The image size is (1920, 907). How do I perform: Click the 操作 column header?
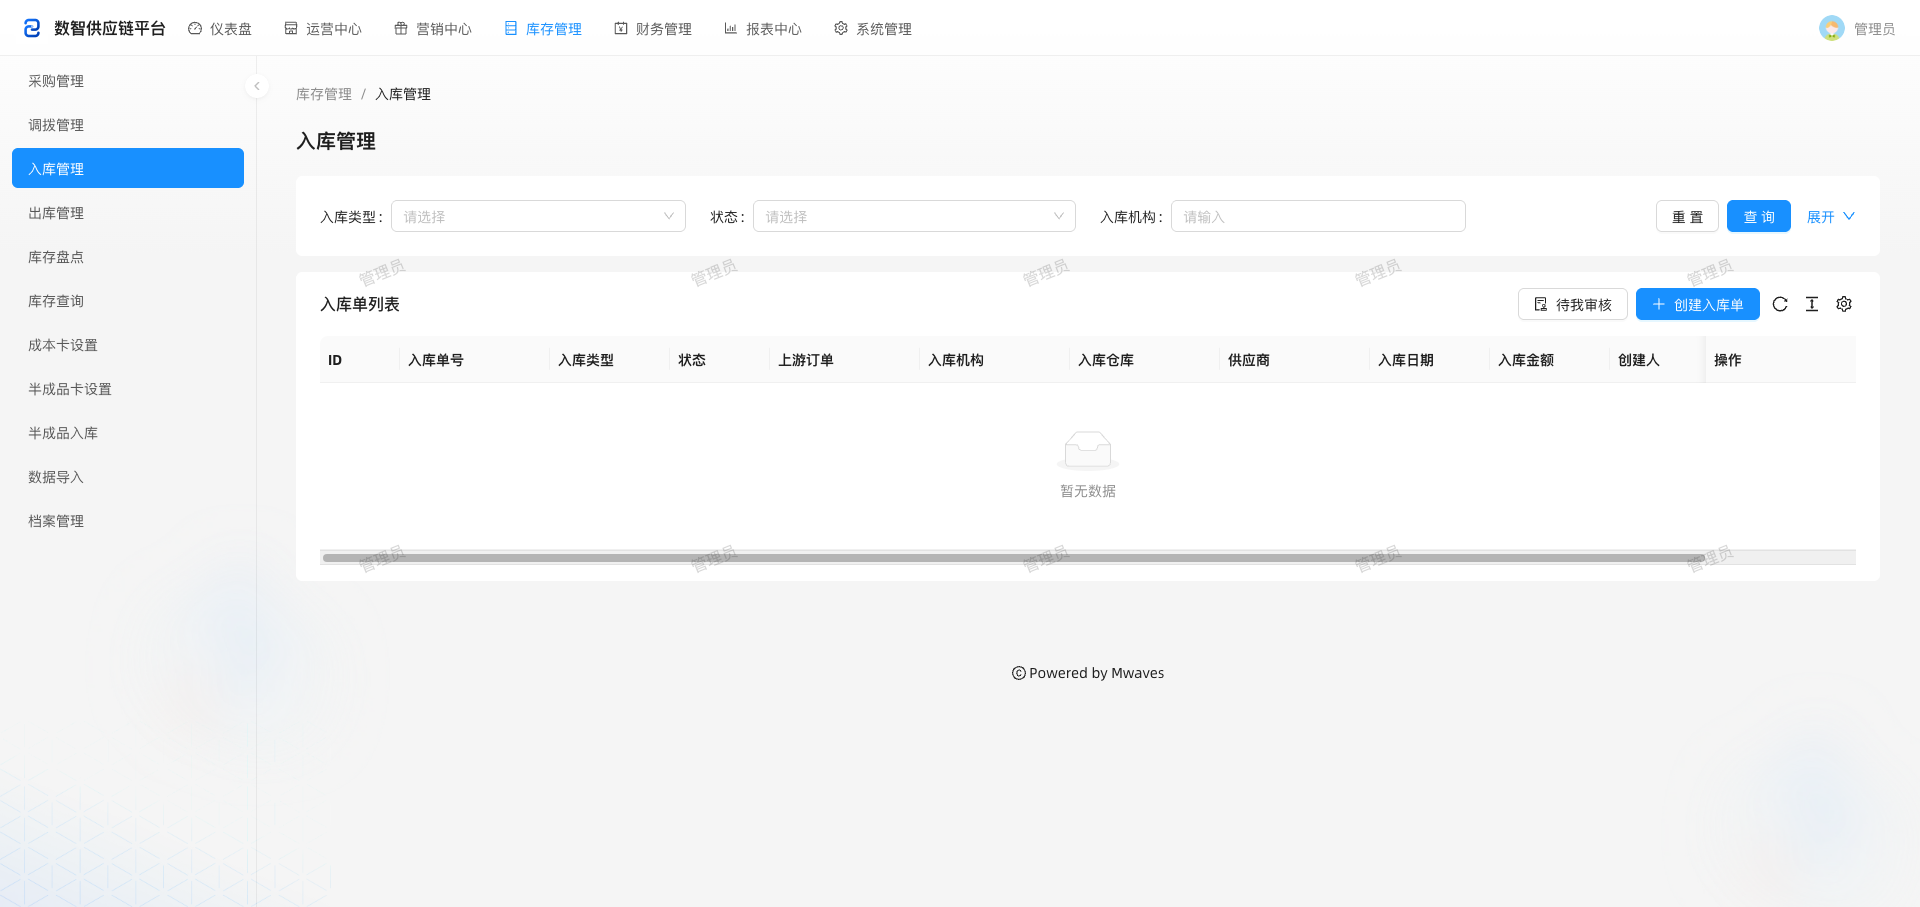point(1781,360)
